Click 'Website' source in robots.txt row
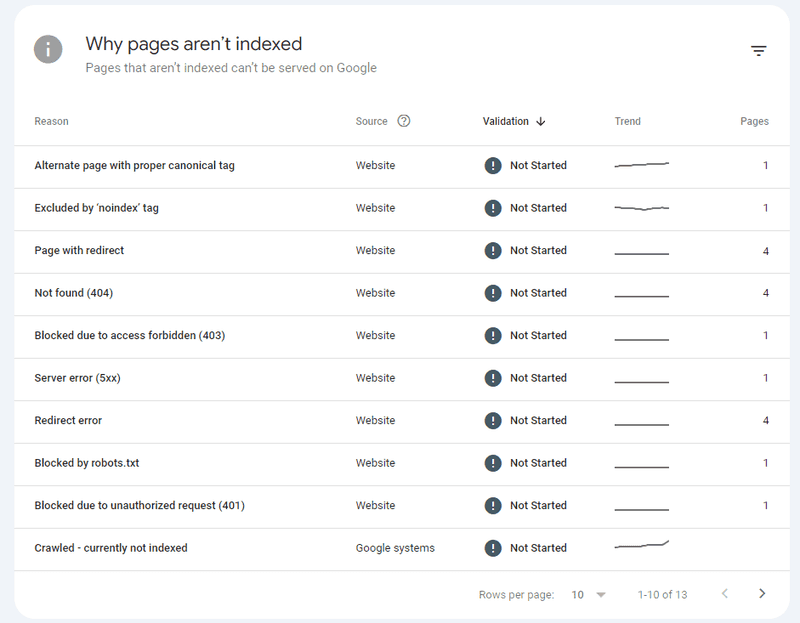This screenshot has width=800, height=623. click(x=375, y=463)
